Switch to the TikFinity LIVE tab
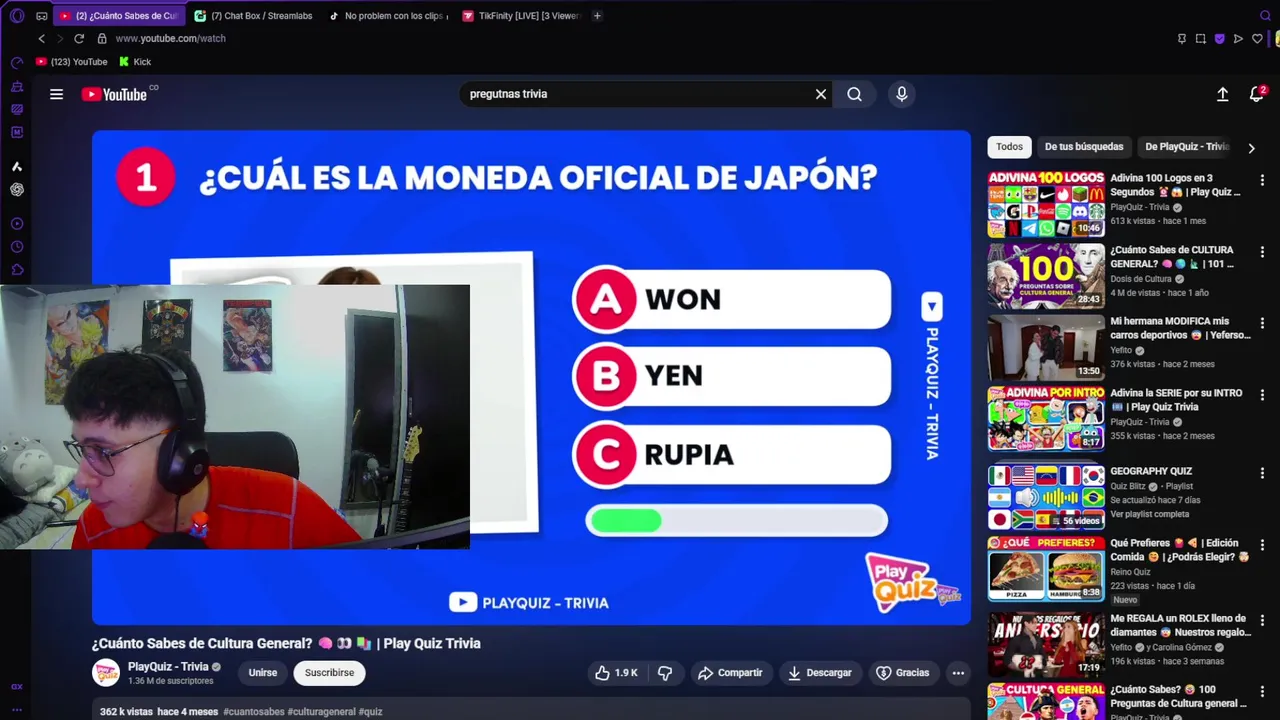Screen dimensions: 1280x720 (522, 16)
